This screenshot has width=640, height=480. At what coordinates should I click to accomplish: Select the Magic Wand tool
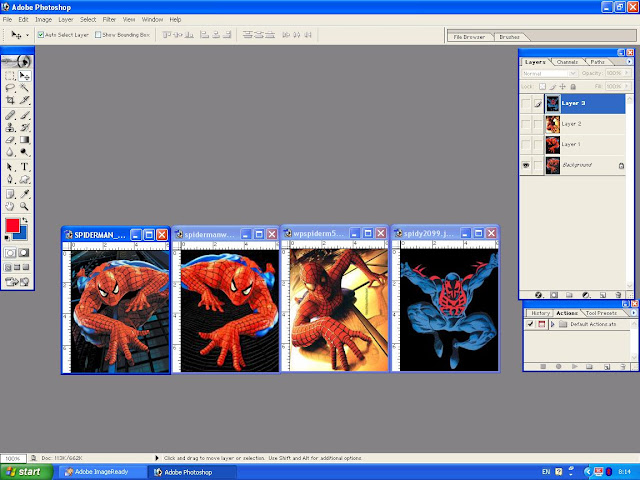tap(24, 87)
